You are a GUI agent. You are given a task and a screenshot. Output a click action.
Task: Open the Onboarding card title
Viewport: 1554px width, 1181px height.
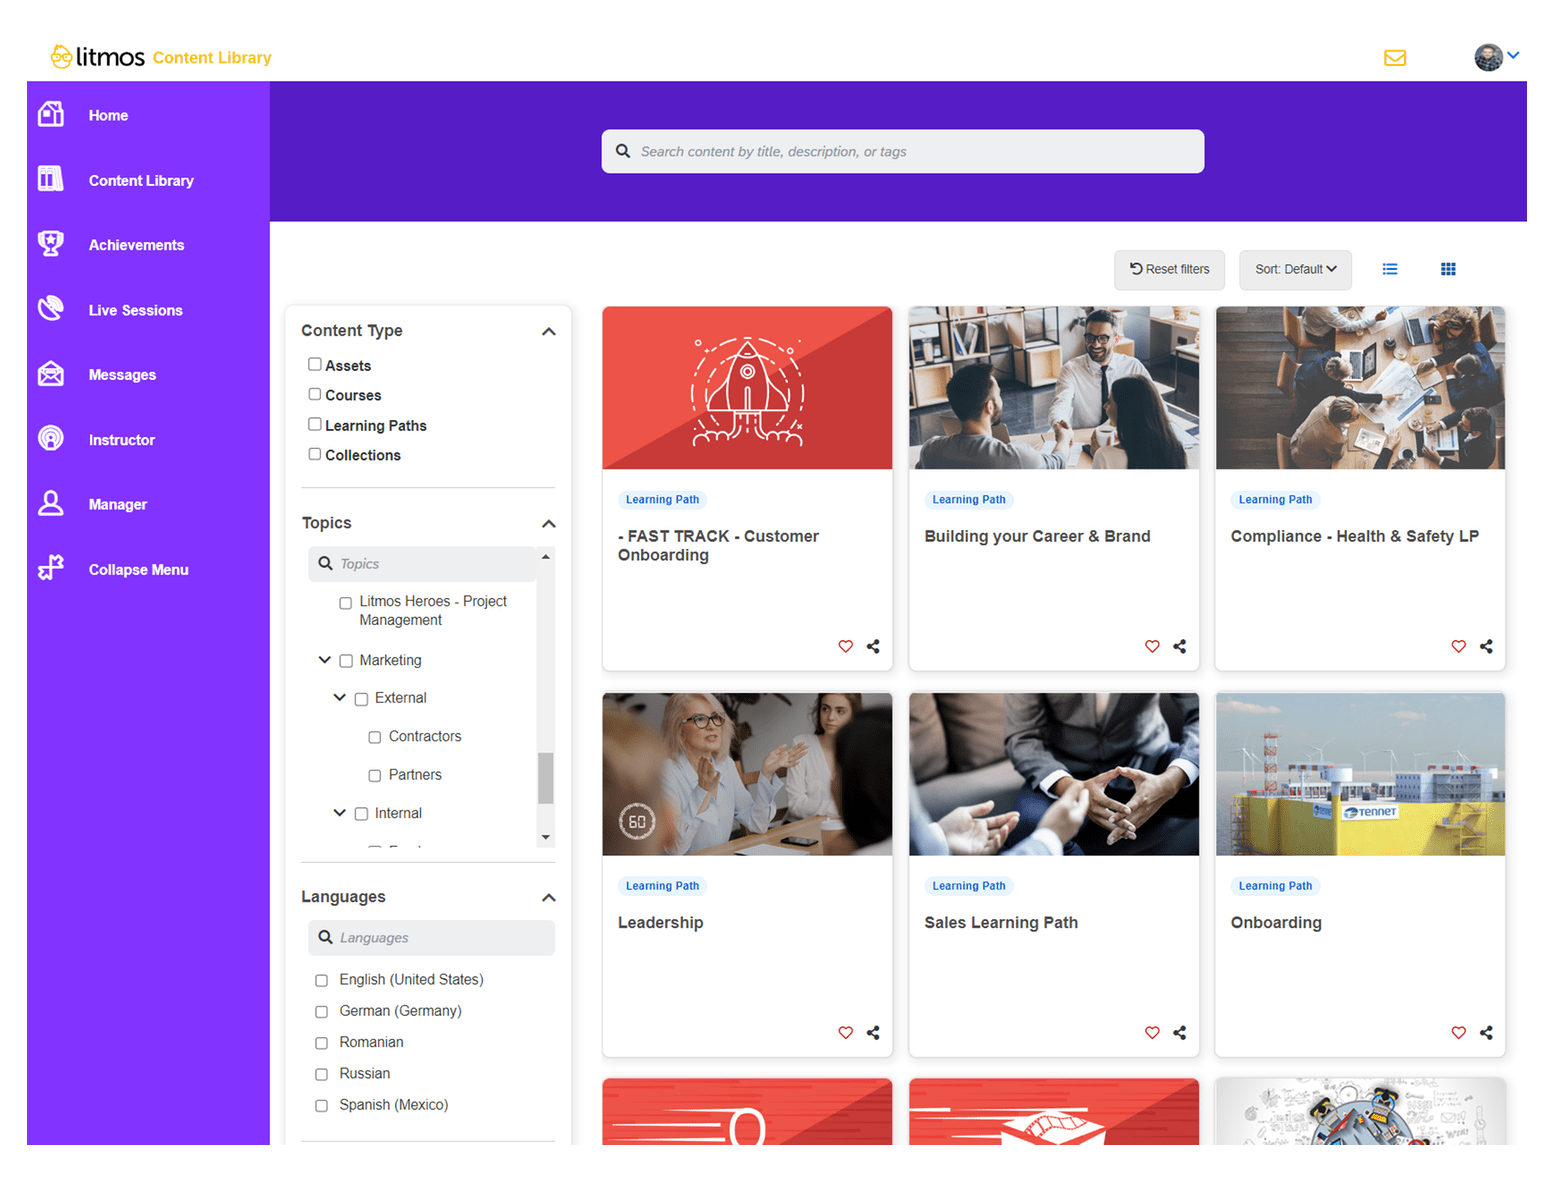[x=1276, y=922]
